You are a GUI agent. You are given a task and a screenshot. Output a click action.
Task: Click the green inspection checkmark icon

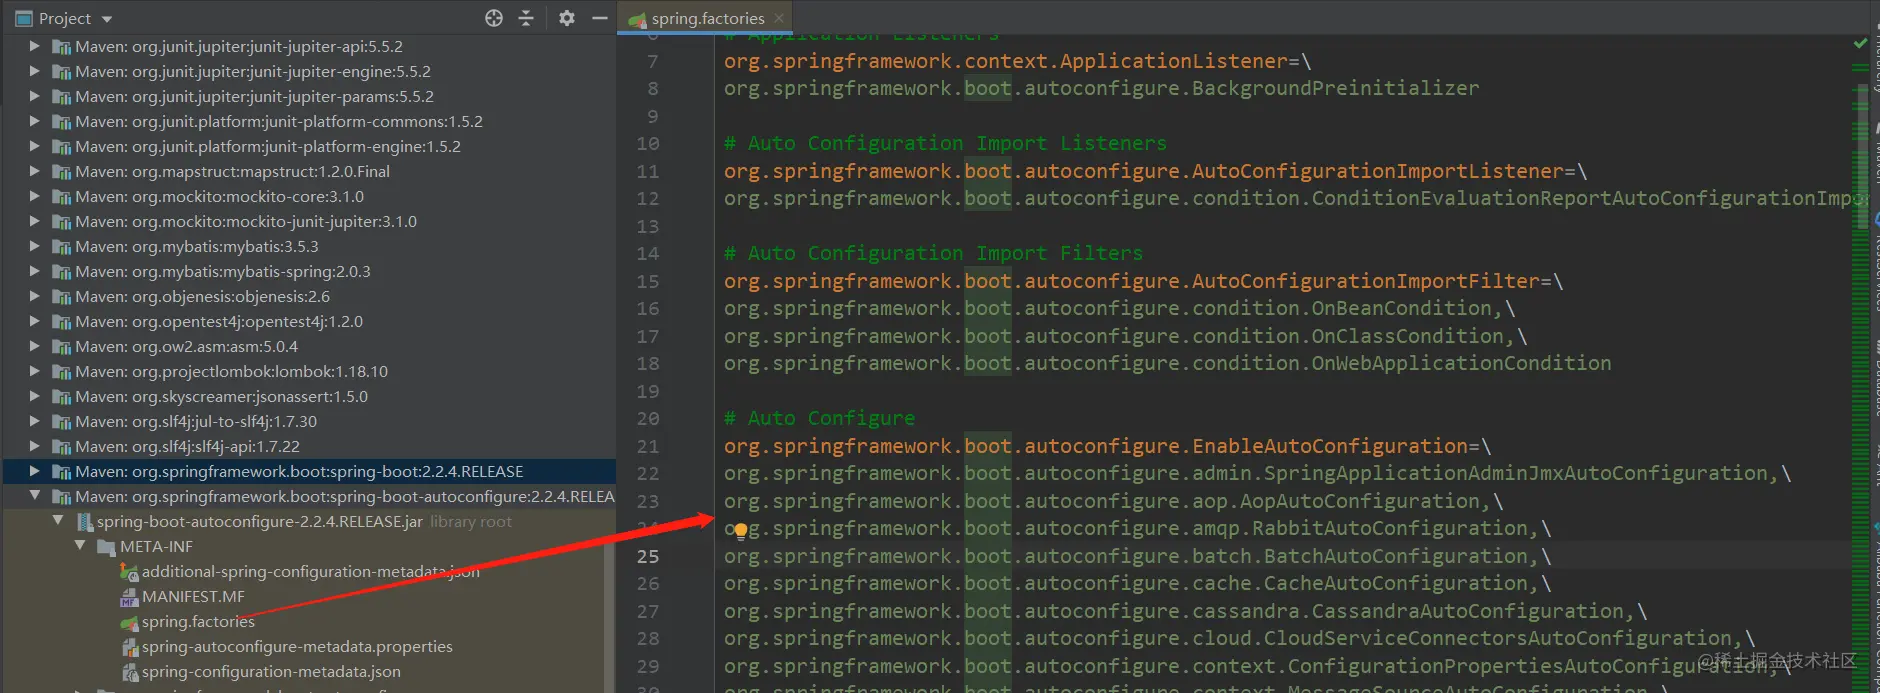[x=1860, y=43]
